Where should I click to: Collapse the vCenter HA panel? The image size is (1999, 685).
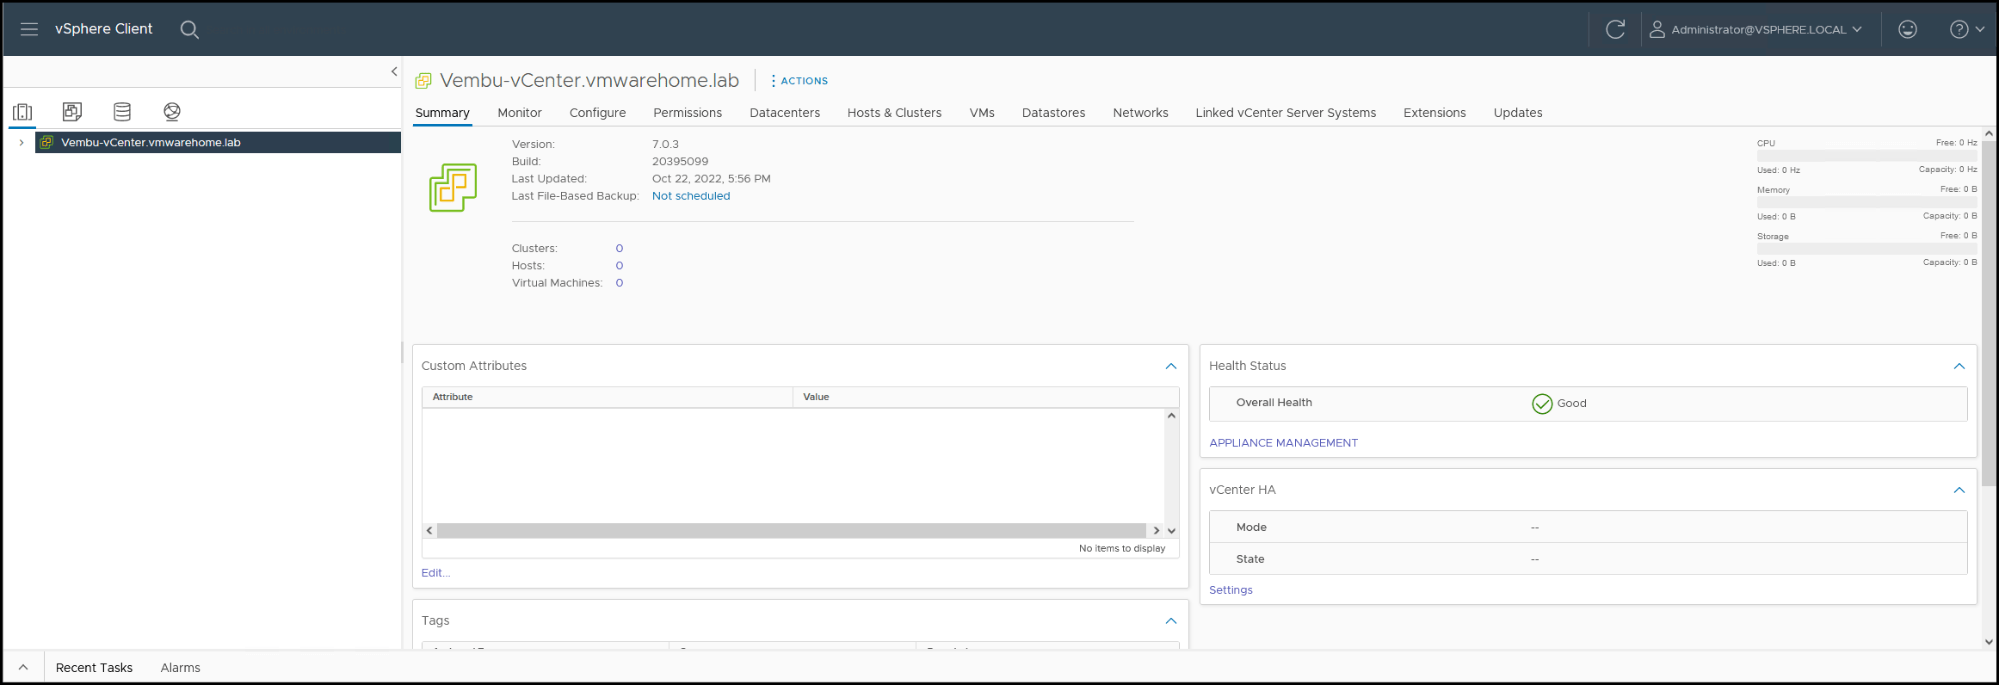pos(1959,490)
